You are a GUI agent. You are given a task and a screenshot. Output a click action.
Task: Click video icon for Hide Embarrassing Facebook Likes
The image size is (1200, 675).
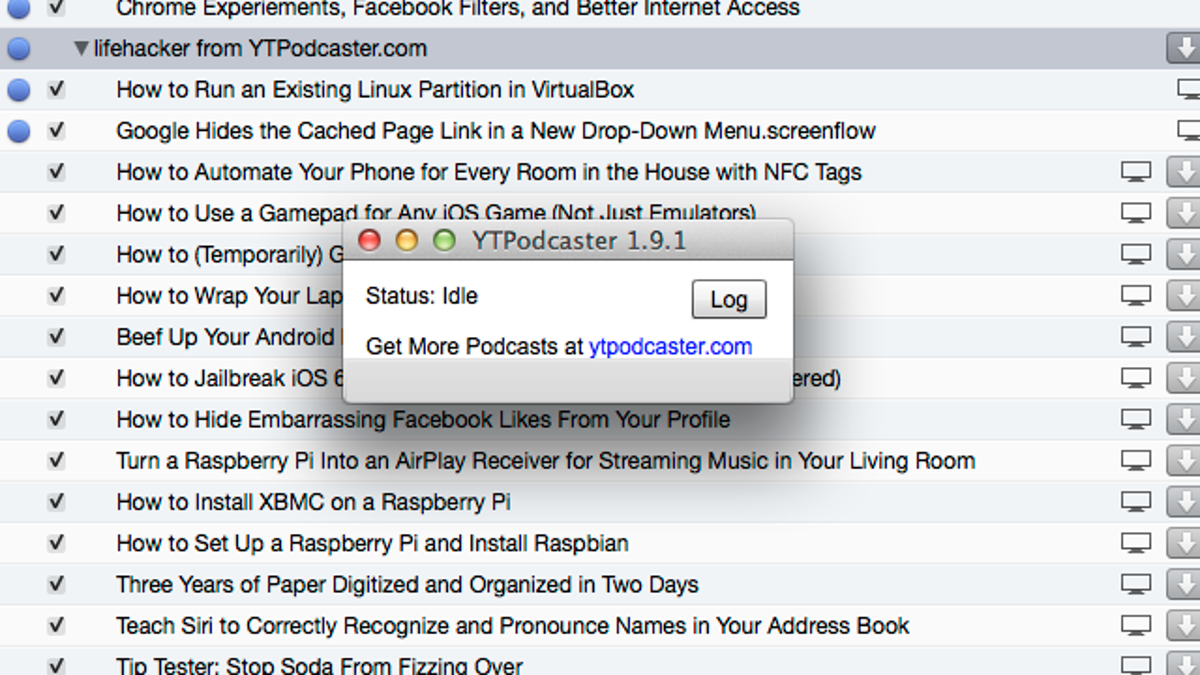click(1136, 419)
